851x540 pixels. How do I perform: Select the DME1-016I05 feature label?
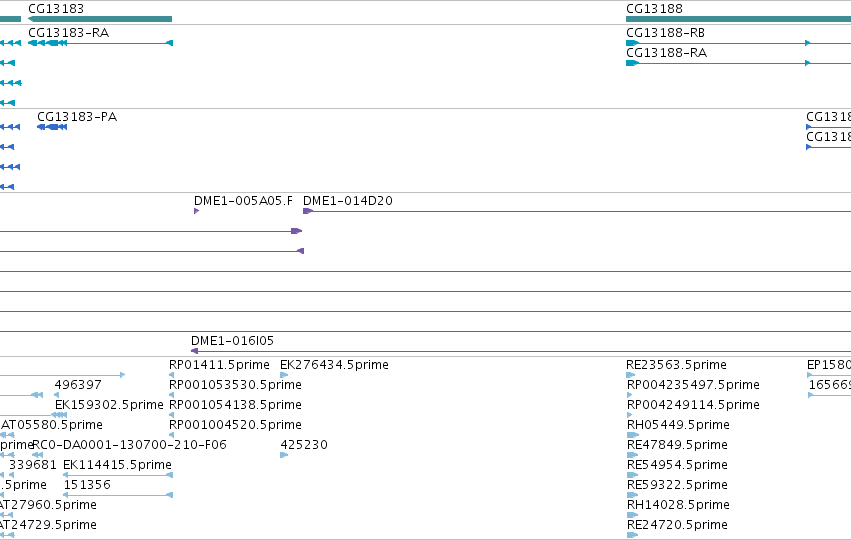click(x=232, y=341)
